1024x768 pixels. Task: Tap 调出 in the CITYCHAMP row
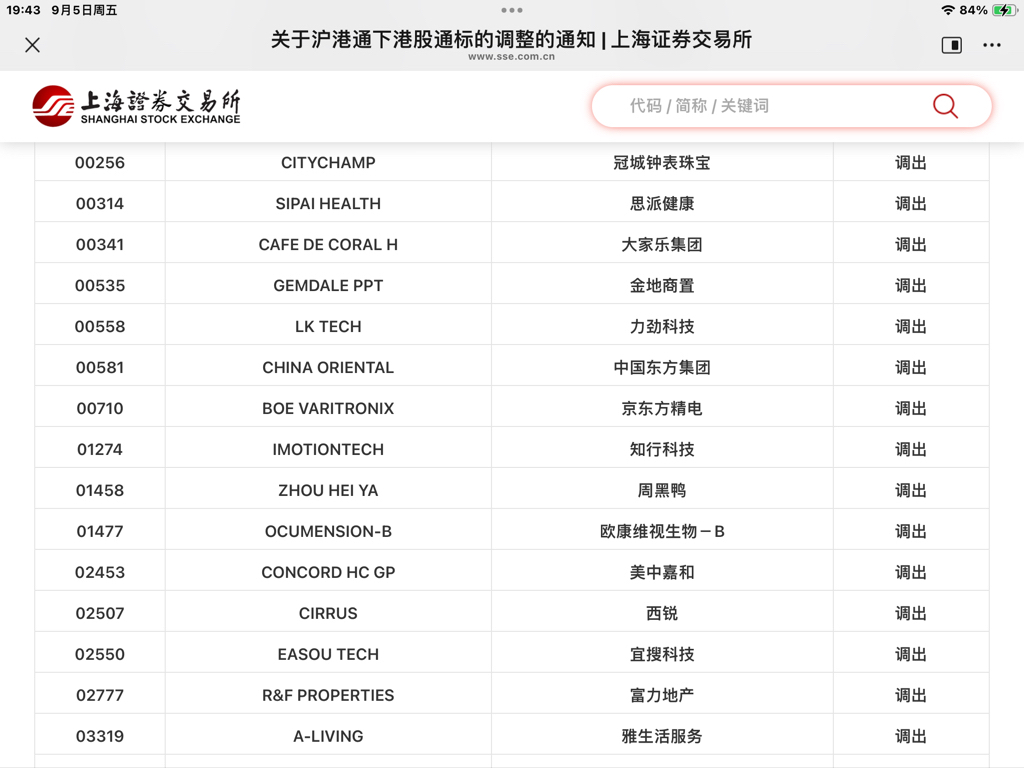pyautogui.click(x=910, y=163)
